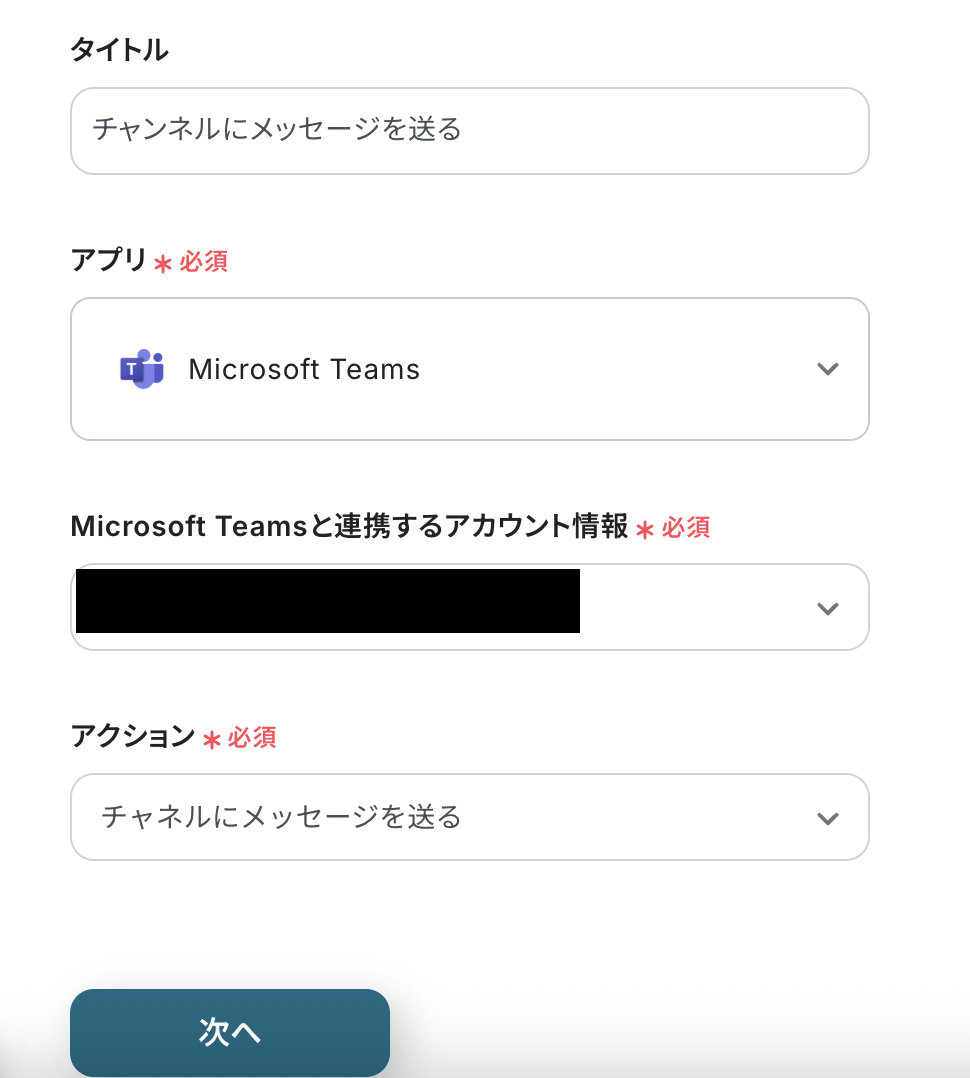970x1078 pixels.
Task: Open the account selection dropdown arrow
Action: (x=827, y=608)
